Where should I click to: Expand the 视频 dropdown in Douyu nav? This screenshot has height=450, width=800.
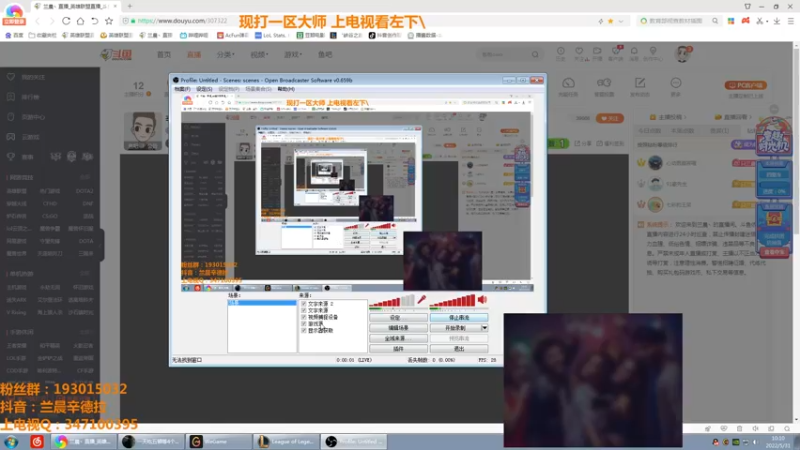[x=259, y=55]
